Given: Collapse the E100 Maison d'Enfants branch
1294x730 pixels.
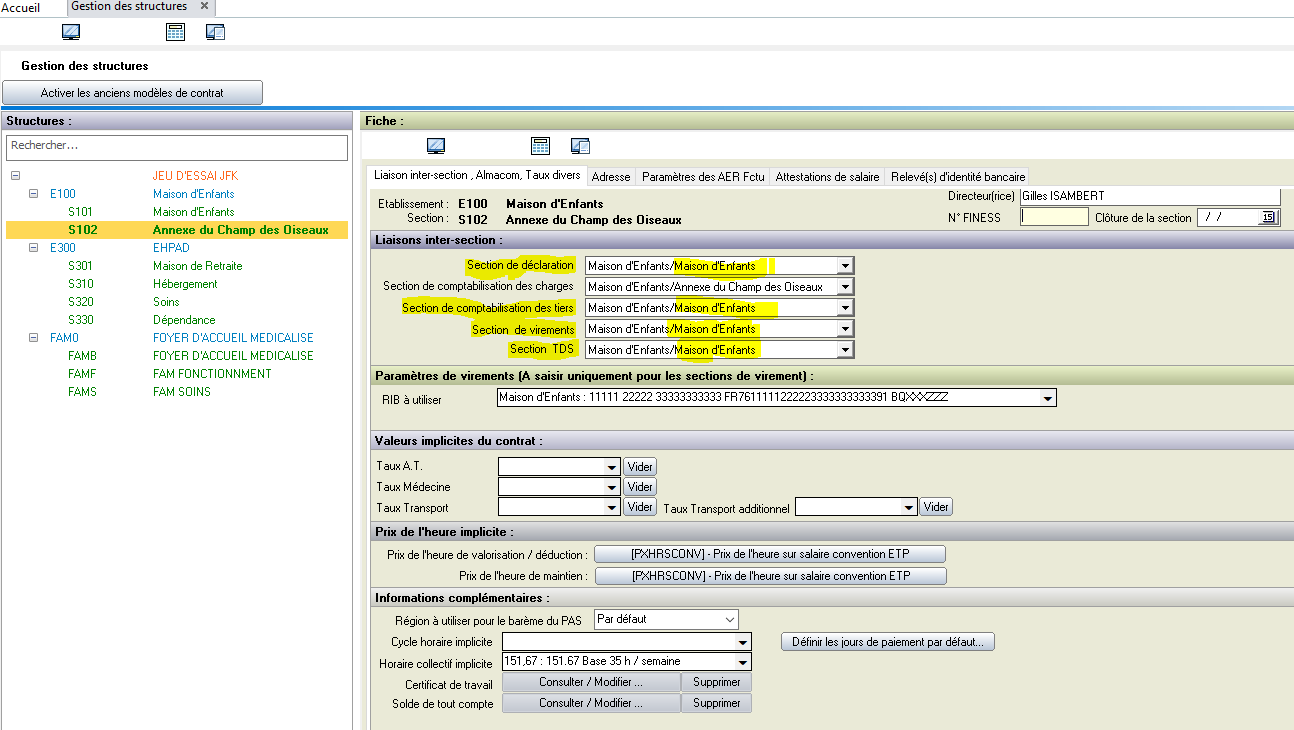Looking at the screenshot, I should tap(34, 194).
